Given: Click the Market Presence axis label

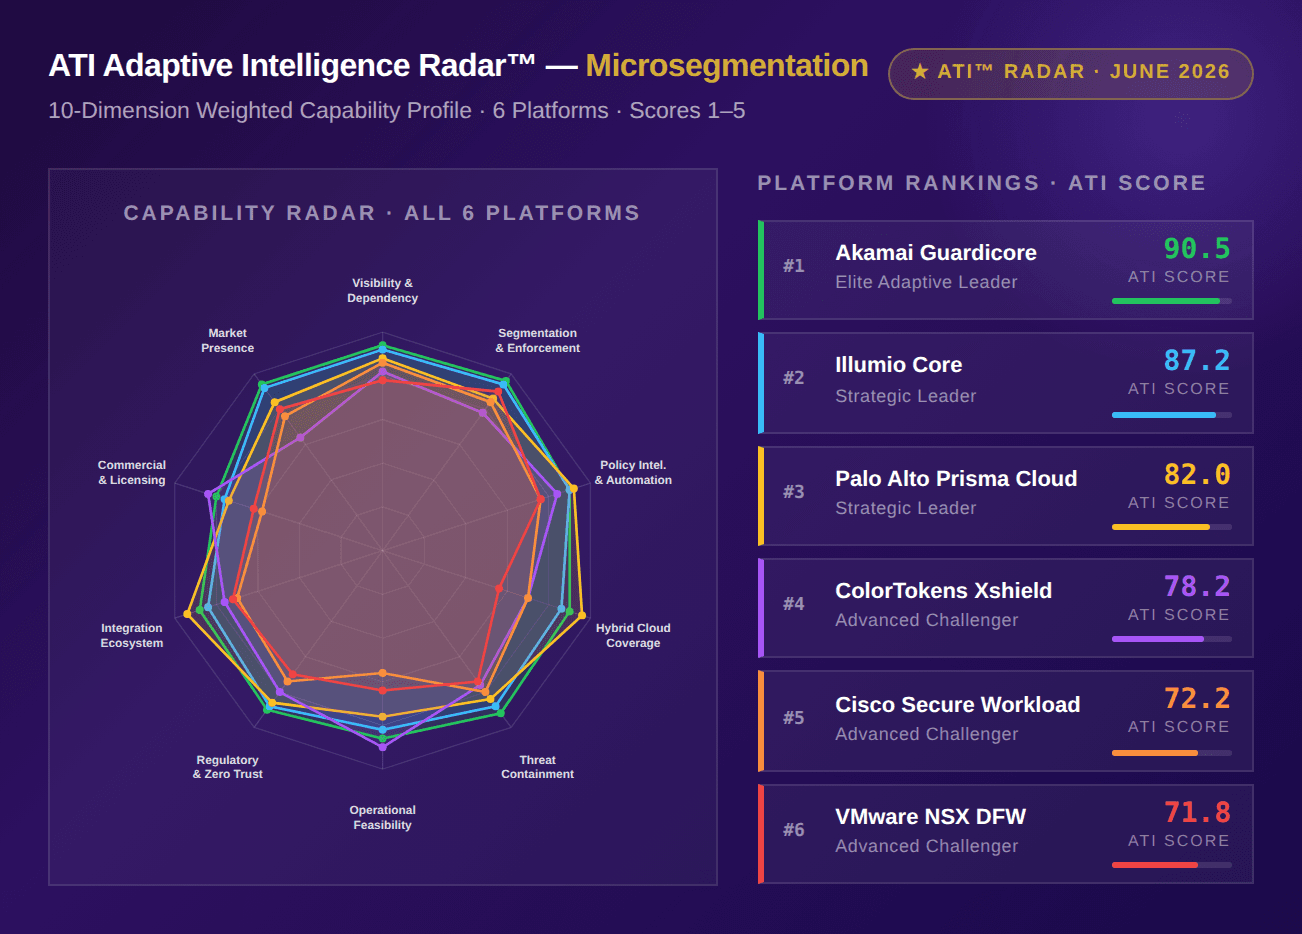Looking at the screenshot, I should point(227,341).
